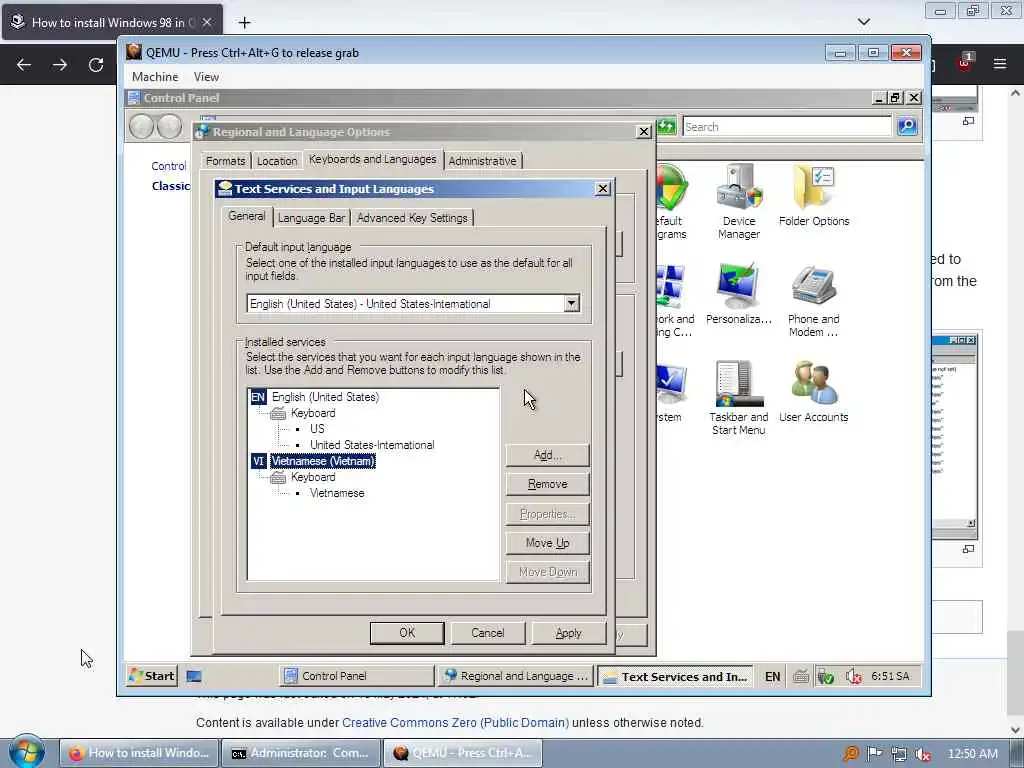
Task: Reload the browser page
Action: point(96,65)
